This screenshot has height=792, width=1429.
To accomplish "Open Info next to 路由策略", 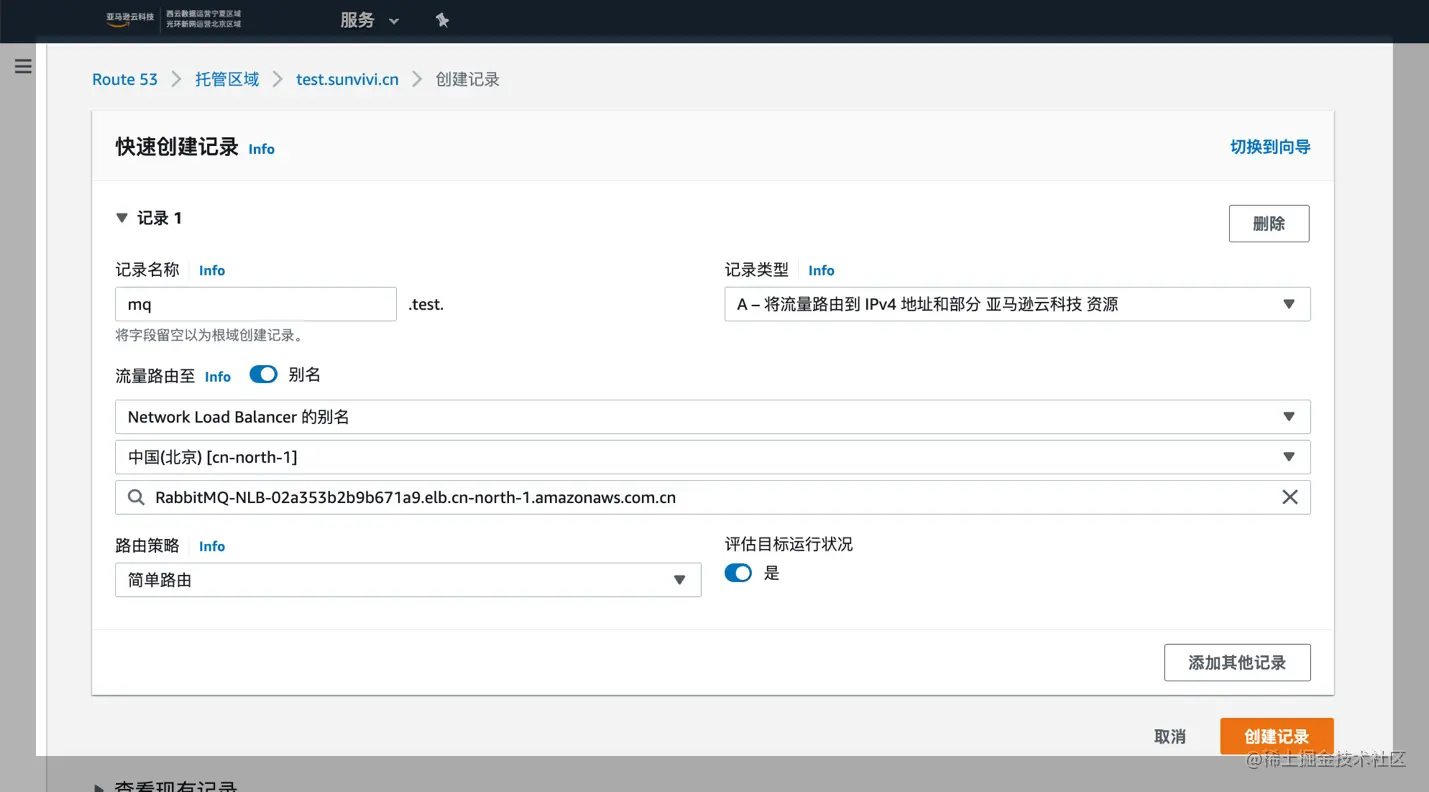I will click(212, 546).
